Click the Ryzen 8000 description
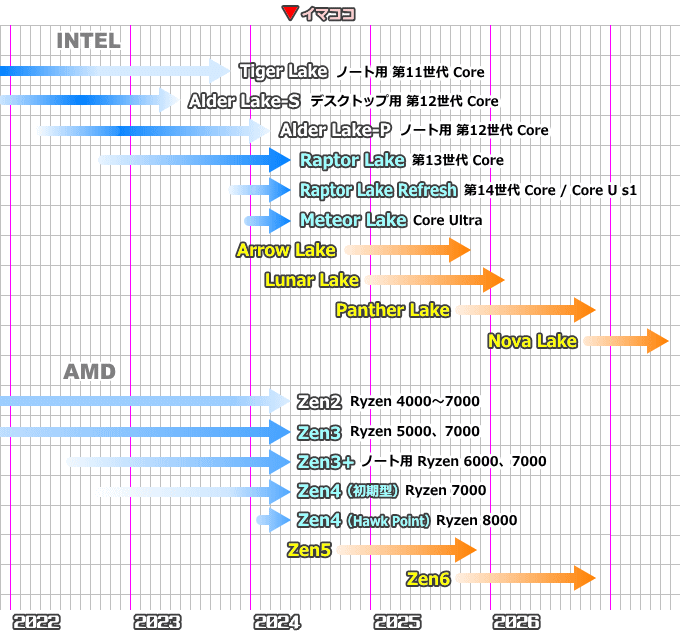The image size is (680, 631). (477, 520)
